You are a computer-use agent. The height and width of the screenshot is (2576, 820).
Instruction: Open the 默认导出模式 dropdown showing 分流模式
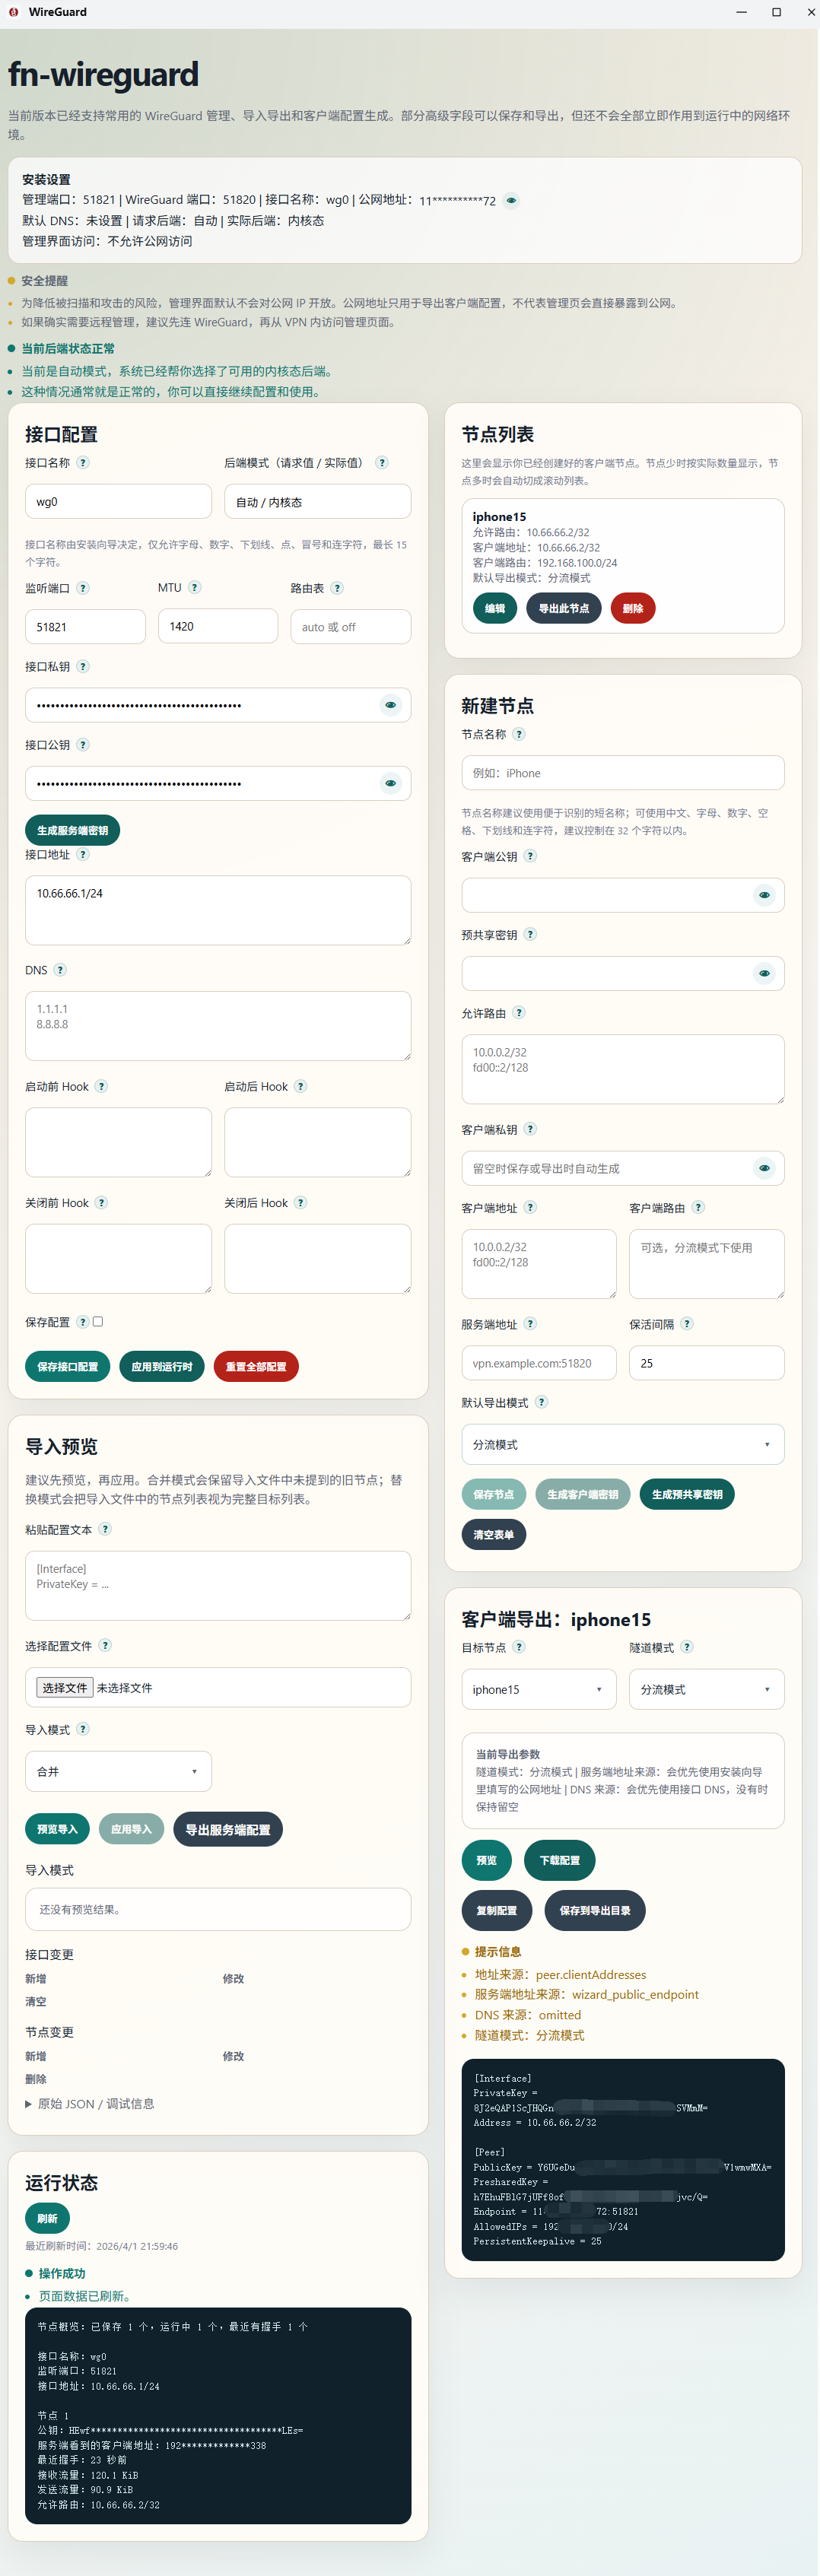(x=623, y=1444)
